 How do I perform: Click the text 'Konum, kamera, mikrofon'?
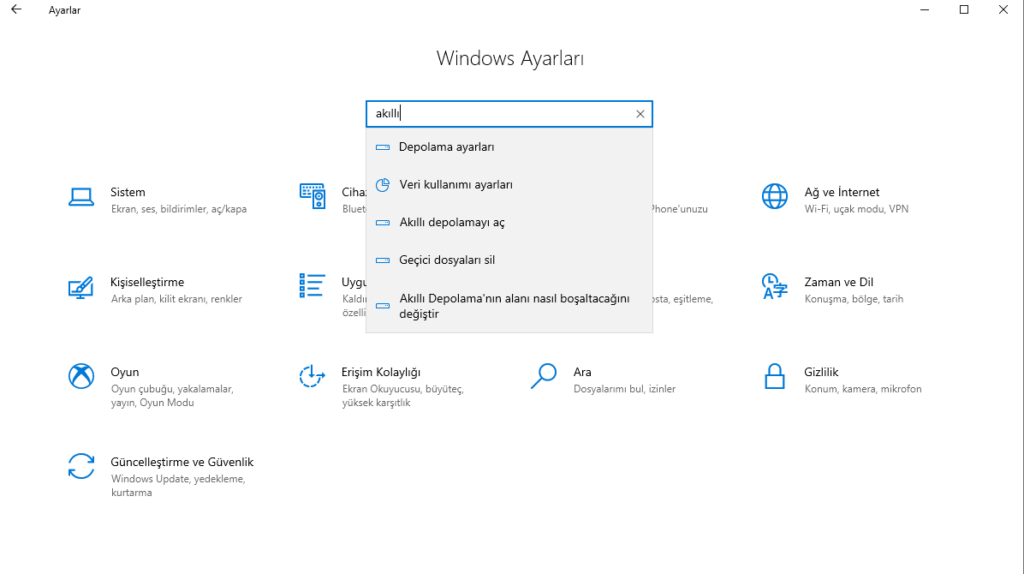863,389
